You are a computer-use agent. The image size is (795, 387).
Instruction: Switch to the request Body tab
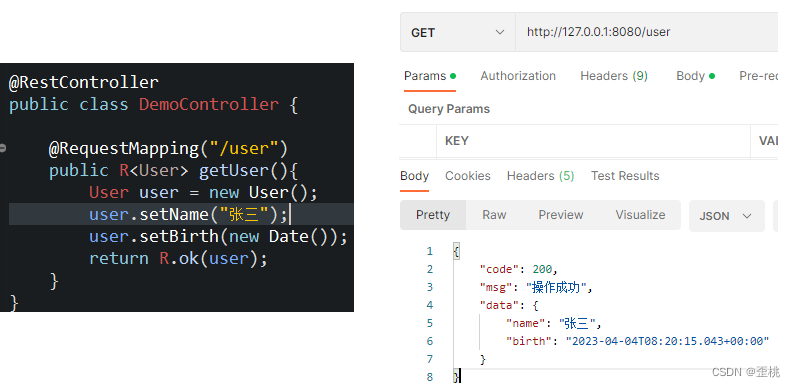click(695, 76)
